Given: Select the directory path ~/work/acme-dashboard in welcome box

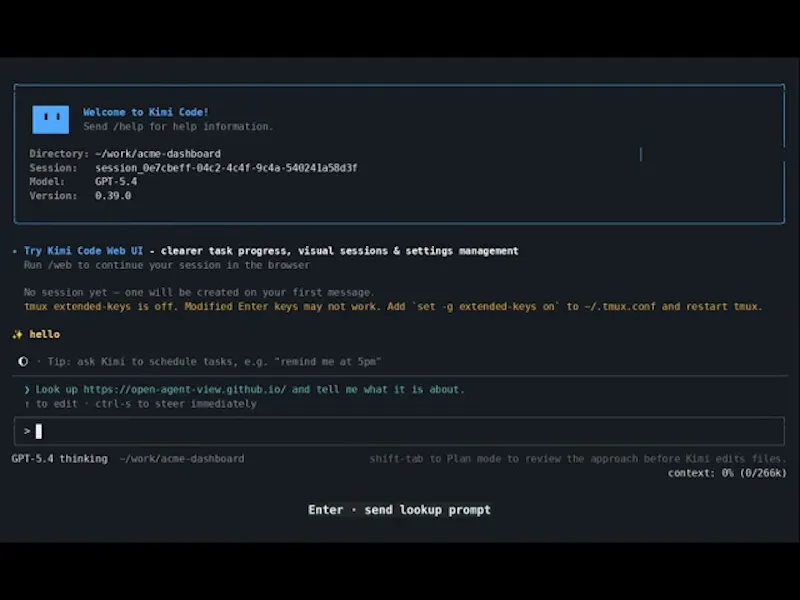Looking at the screenshot, I should coord(158,154).
